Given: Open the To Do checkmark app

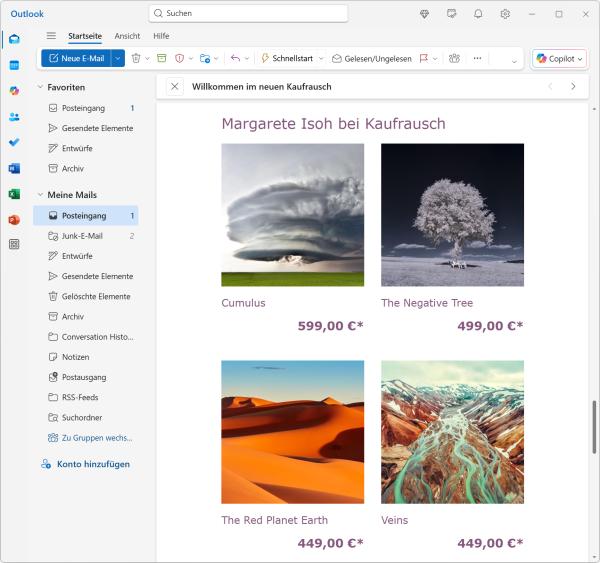Looking at the screenshot, I should (14, 142).
